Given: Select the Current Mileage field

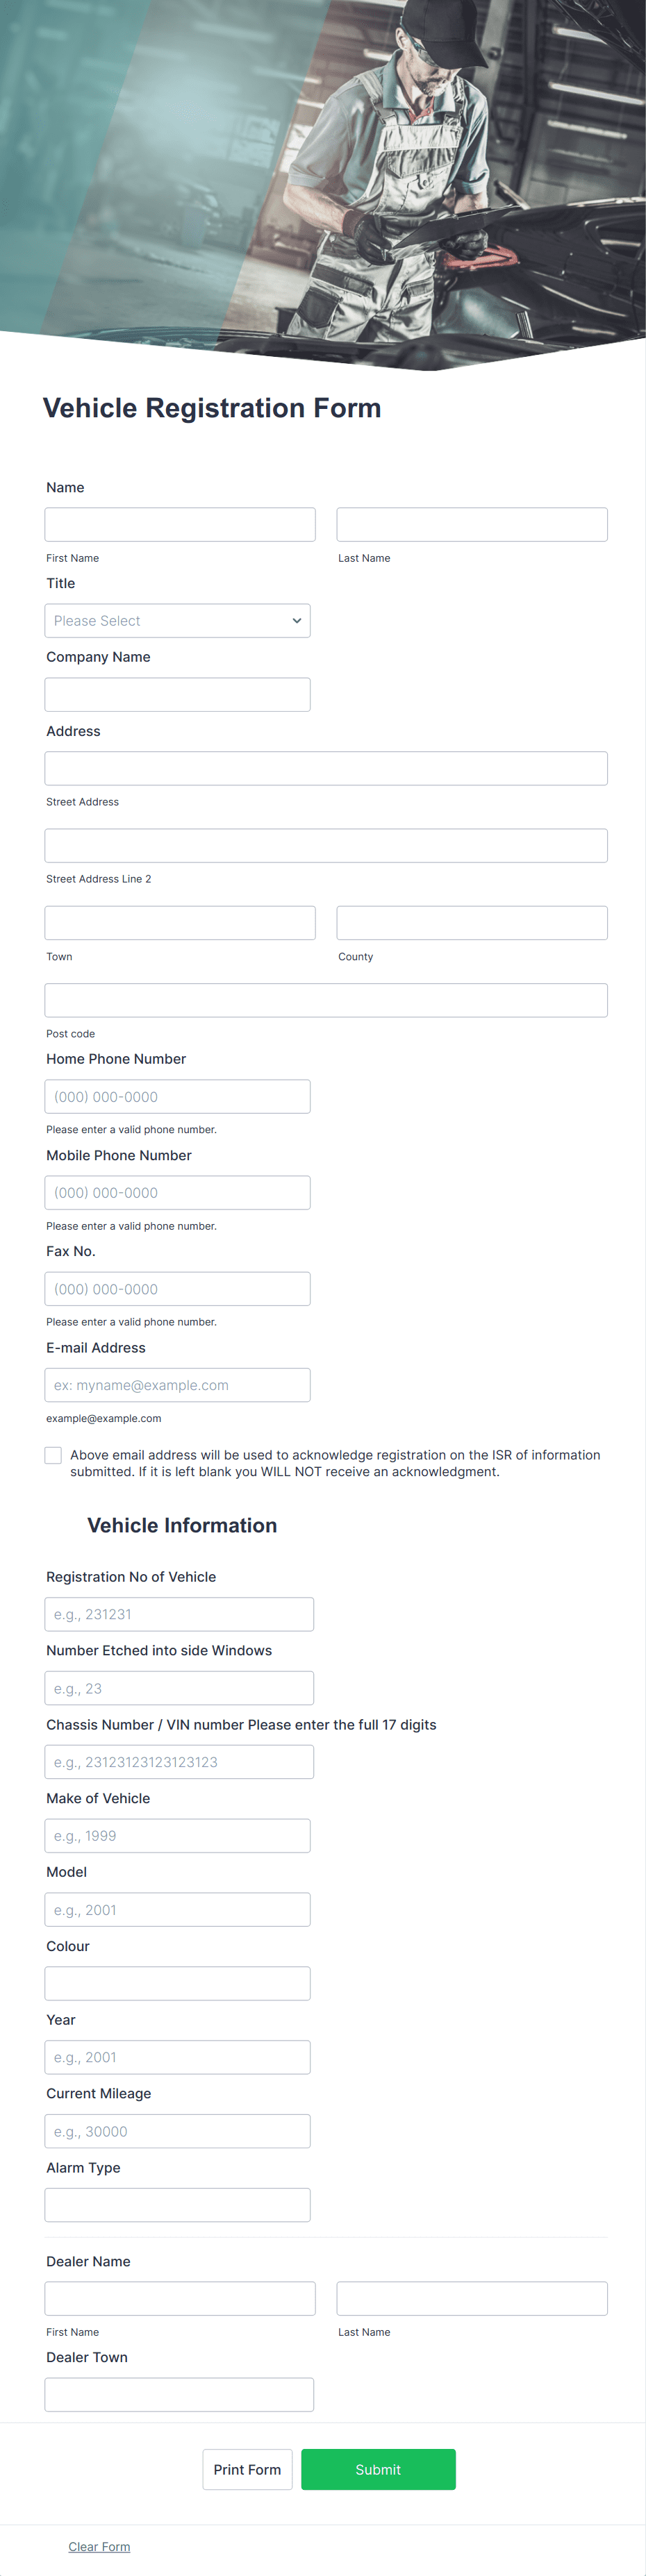Looking at the screenshot, I should click(x=177, y=2131).
